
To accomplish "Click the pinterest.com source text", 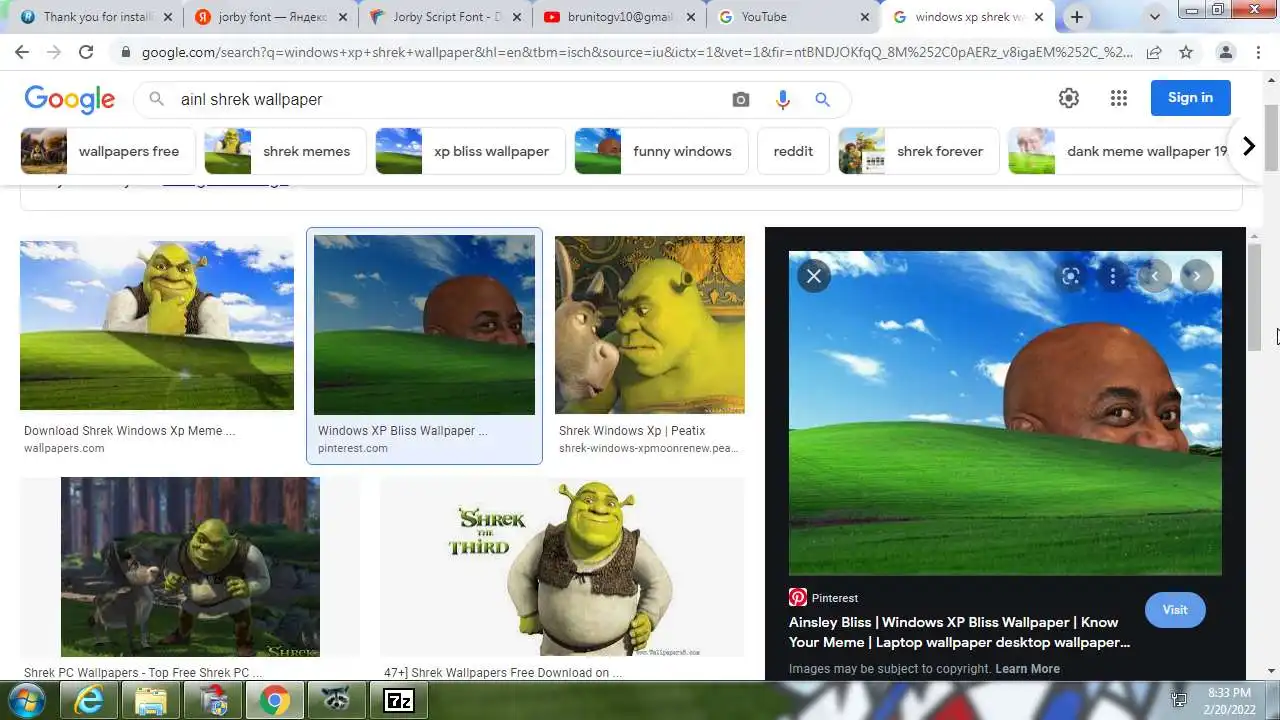I will point(353,448).
